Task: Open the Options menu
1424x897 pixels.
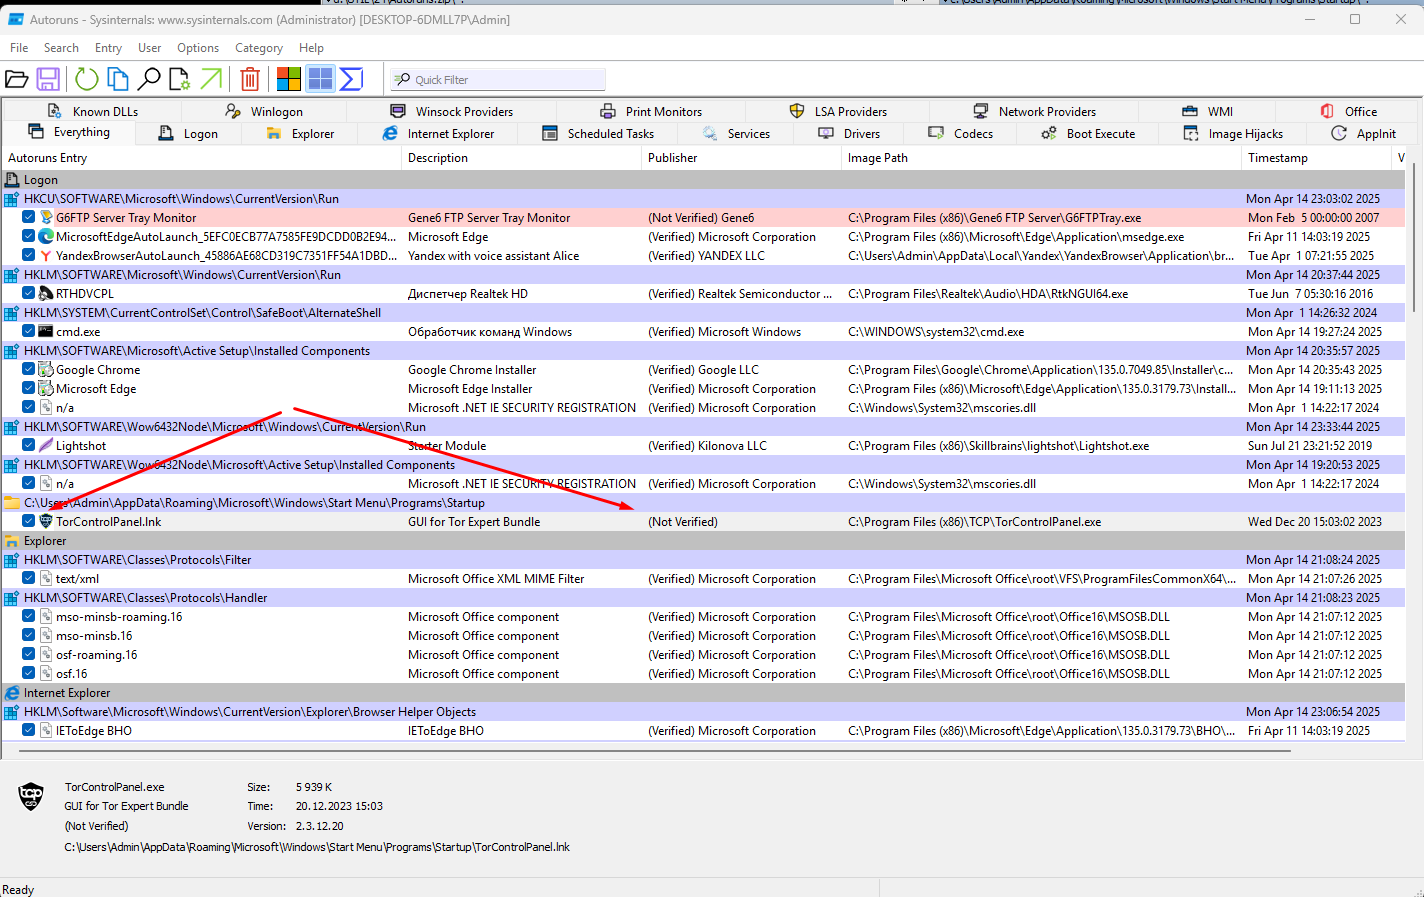Action: tap(198, 48)
